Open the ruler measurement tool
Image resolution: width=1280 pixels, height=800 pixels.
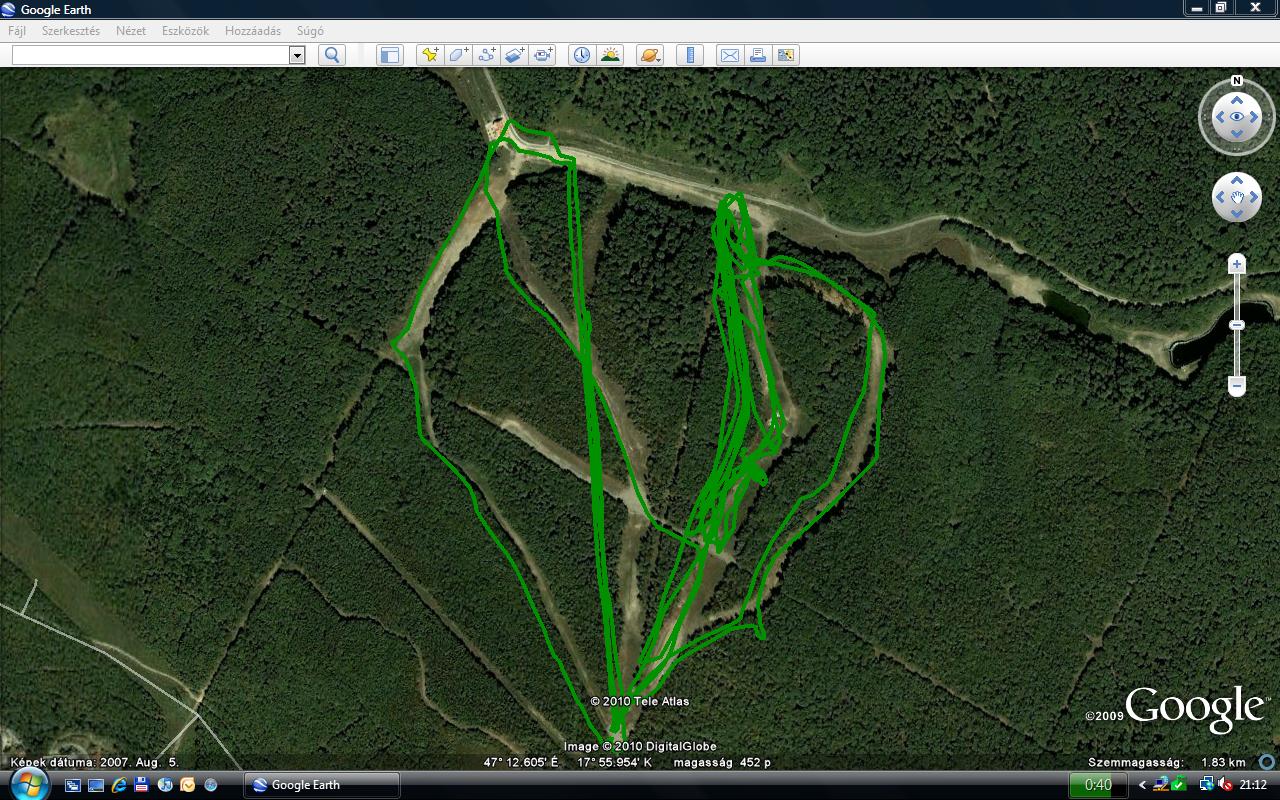[x=690, y=55]
